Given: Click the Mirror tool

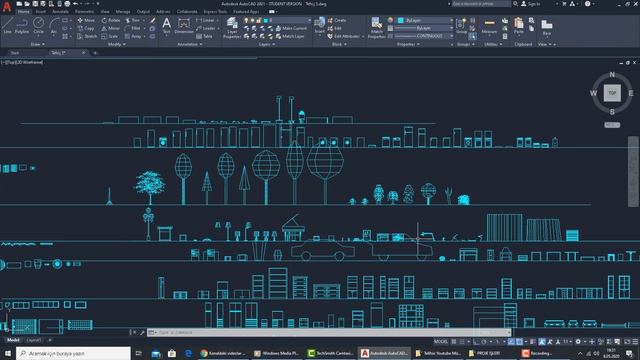Looking at the screenshot, I should pyautogui.click(x=111, y=28).
